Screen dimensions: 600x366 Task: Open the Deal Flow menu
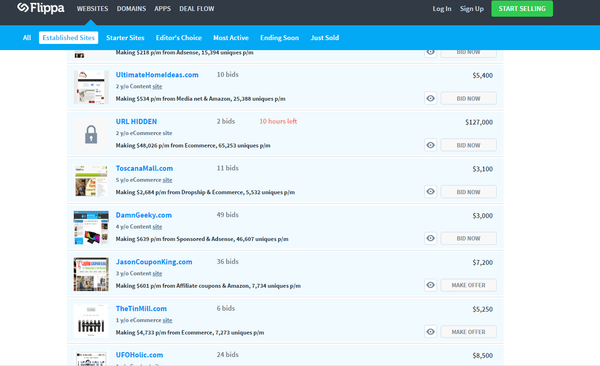pyautogui.click(x=197, y=8)
